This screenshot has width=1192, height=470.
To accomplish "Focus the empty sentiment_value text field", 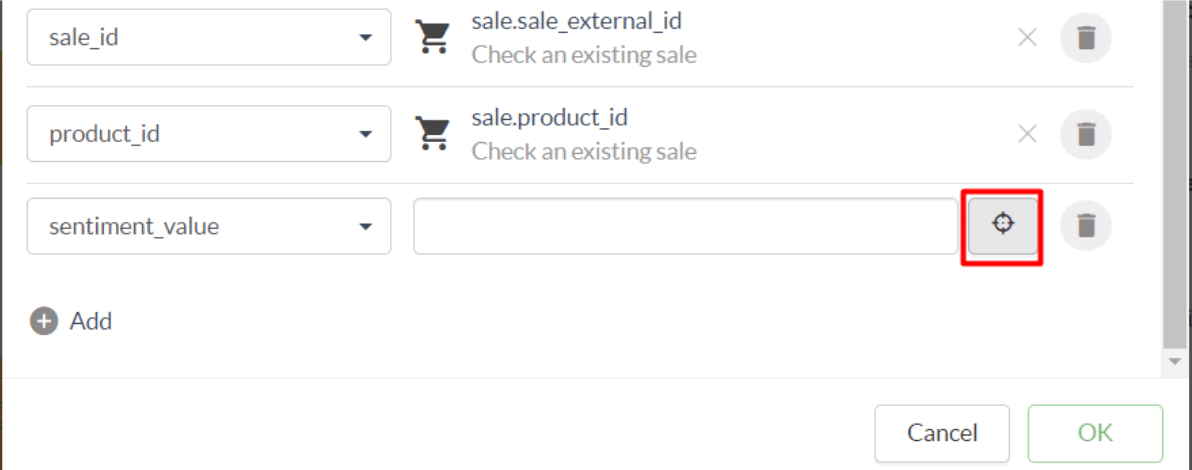I will pyautogui.click(x=685, y=227).
